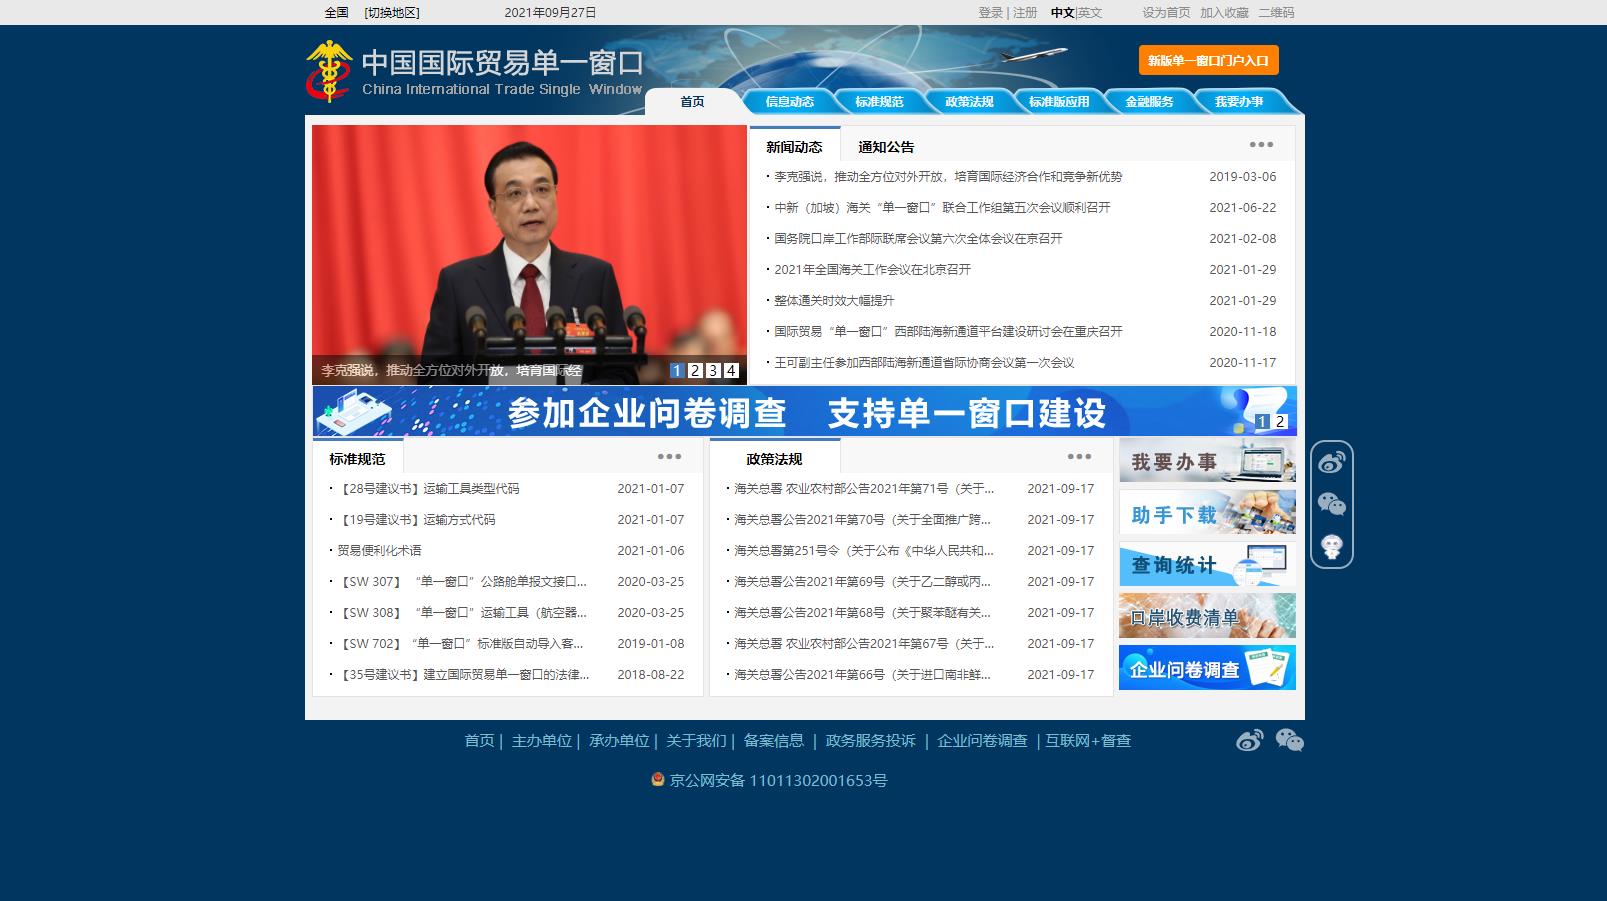Click the 京公网安备 police badge icon

click(658, 781)
